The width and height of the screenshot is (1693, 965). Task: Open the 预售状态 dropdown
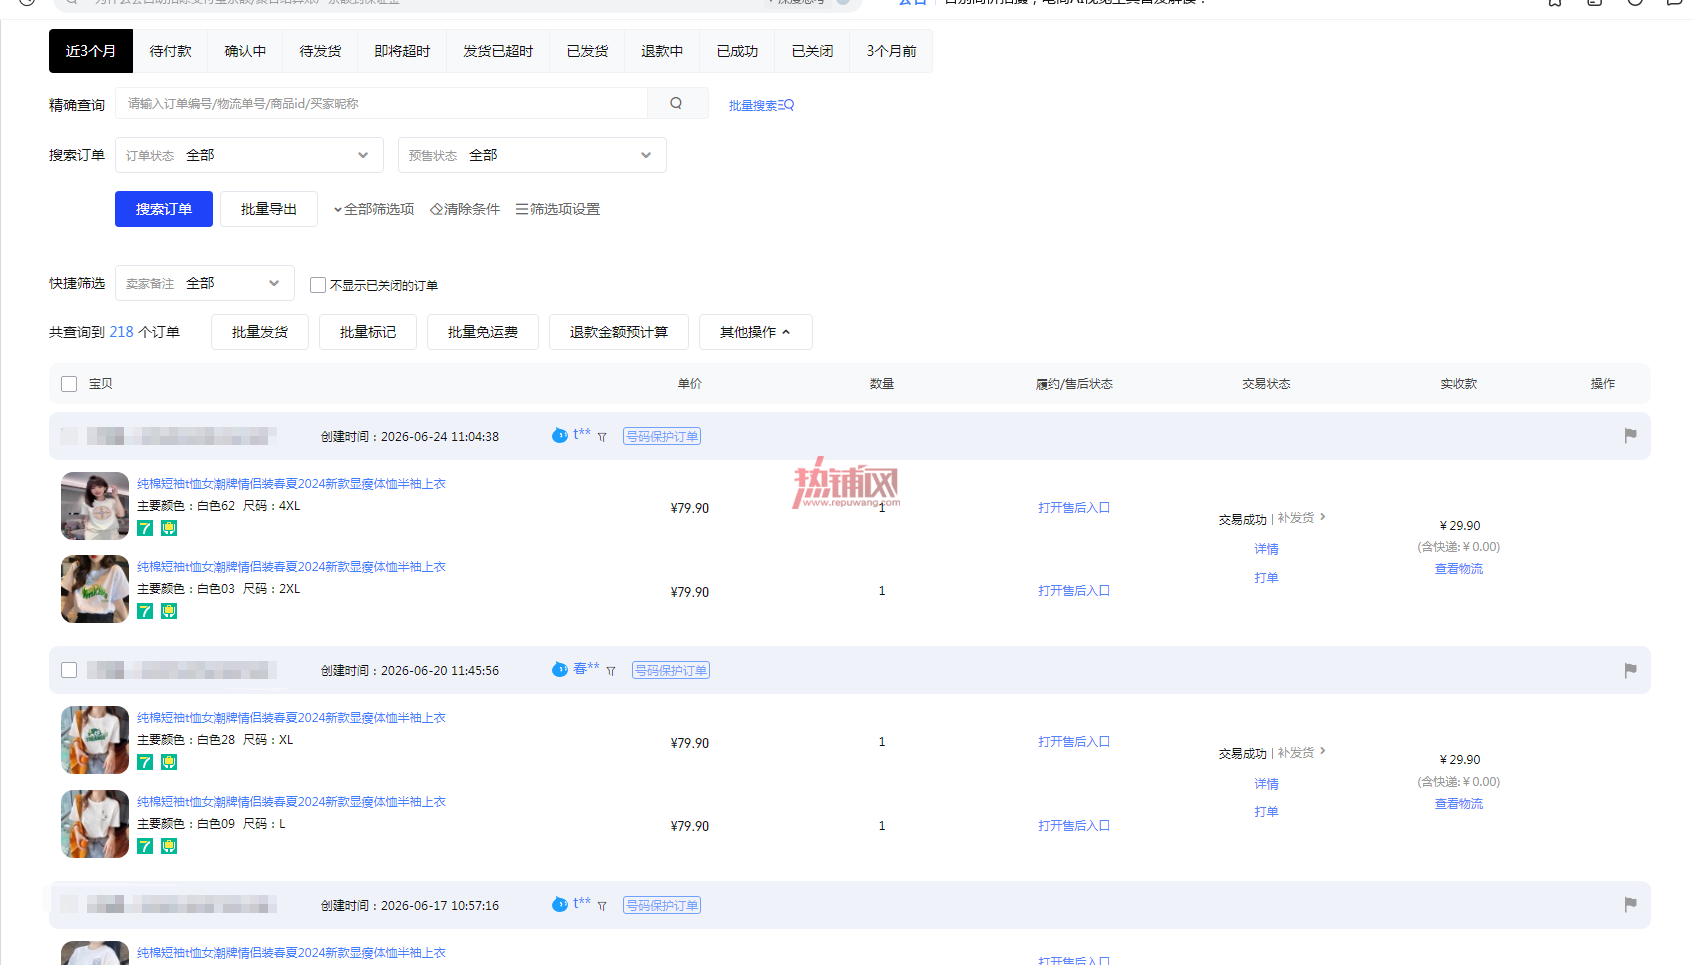[532, 155]
